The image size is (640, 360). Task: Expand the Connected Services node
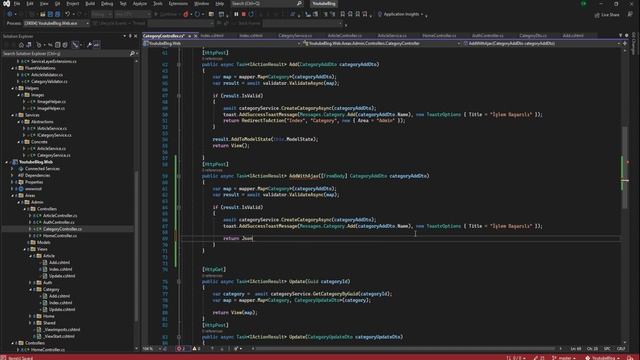[x=12, y=169]
